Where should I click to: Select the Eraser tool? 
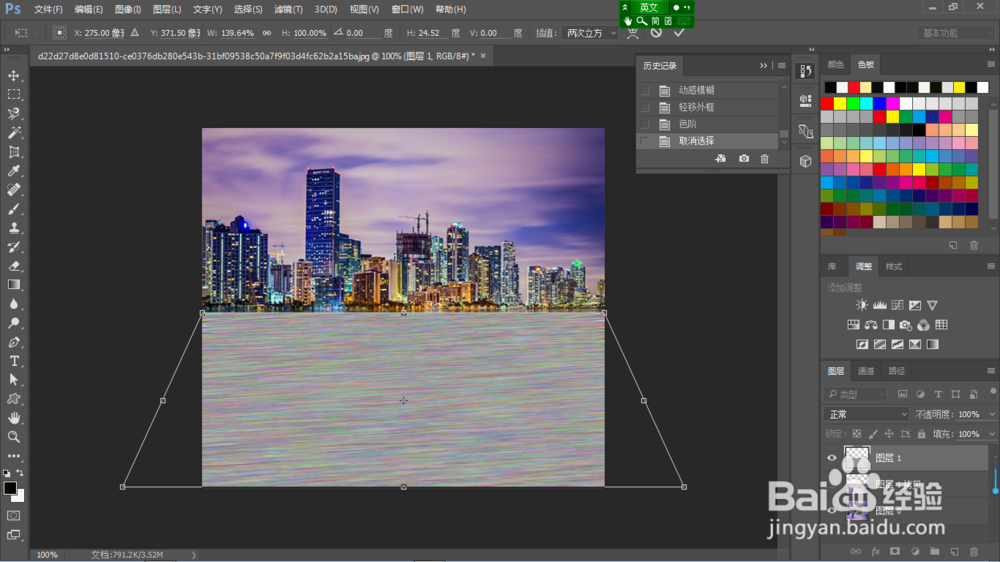13,266
